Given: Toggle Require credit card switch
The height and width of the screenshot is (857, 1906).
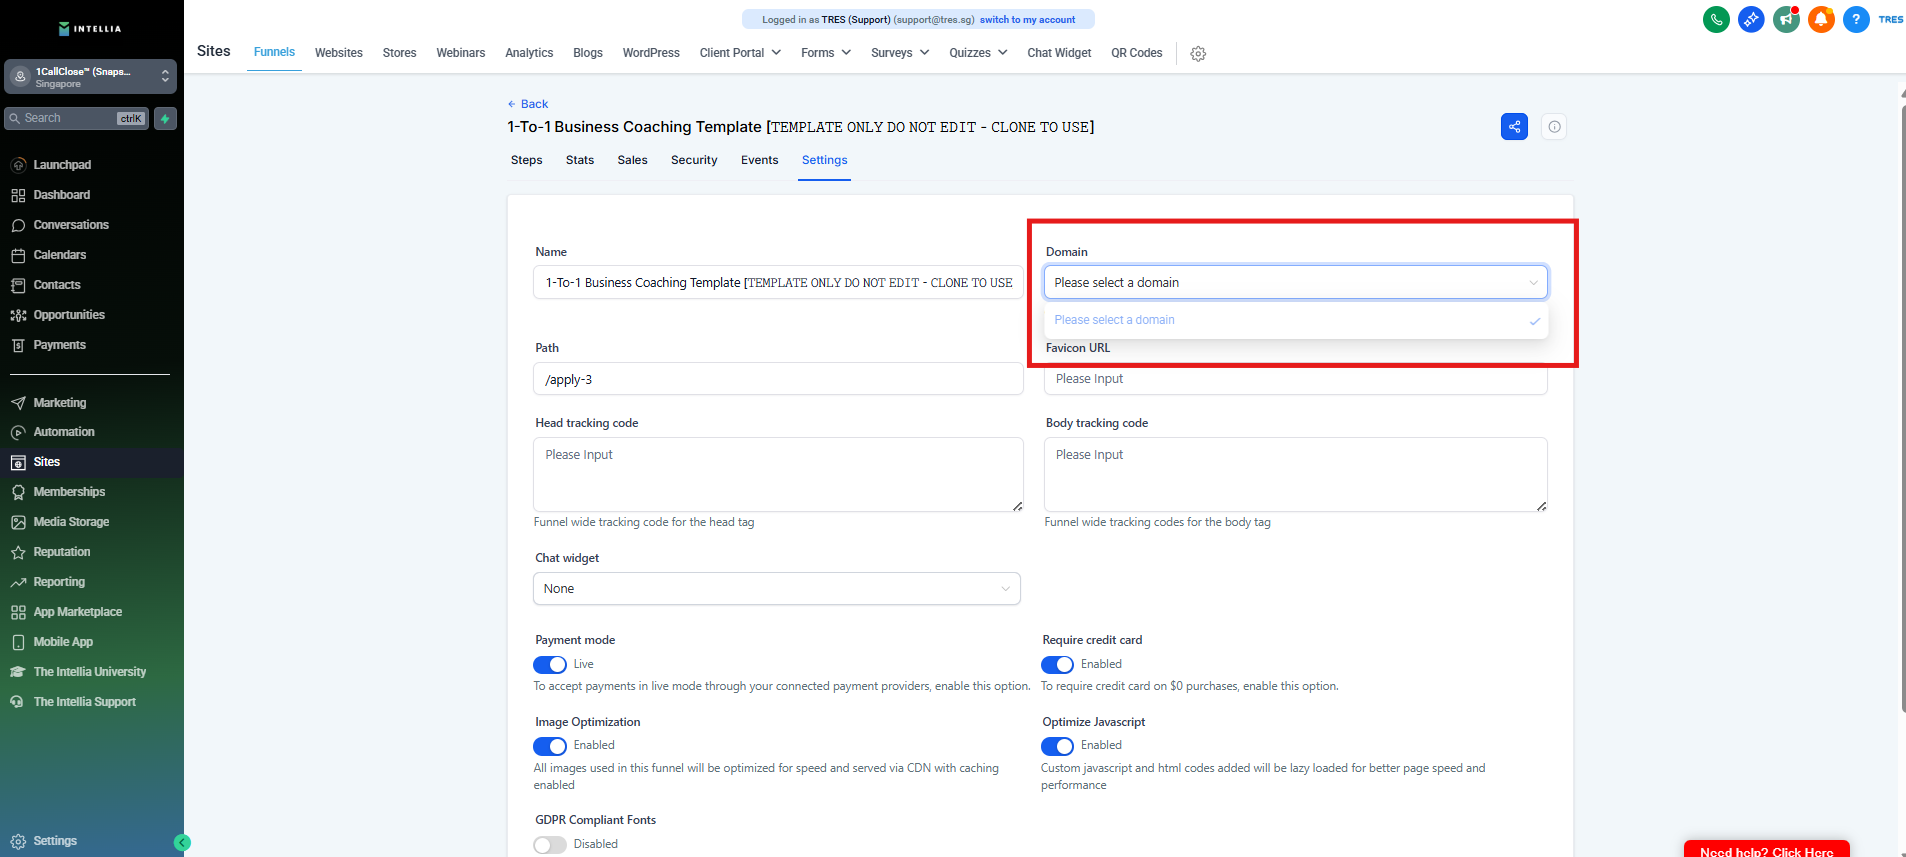Looking at the screenshot, I should tap(1057, 665).
